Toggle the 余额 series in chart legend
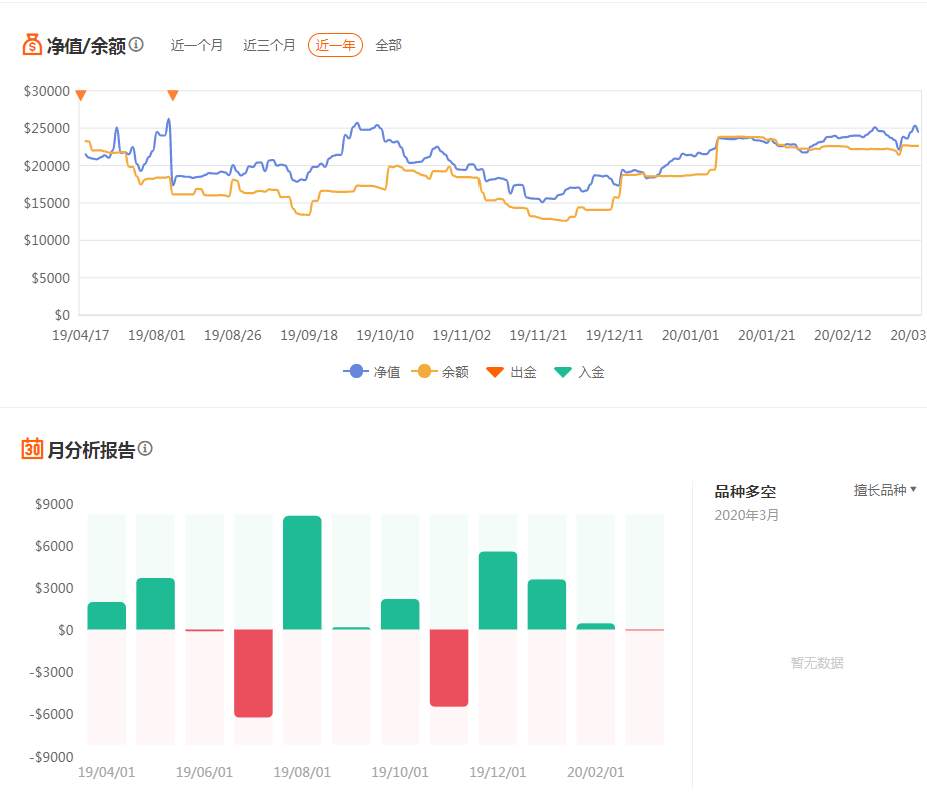This screenshot has width=927, height=811. point(440,372)
